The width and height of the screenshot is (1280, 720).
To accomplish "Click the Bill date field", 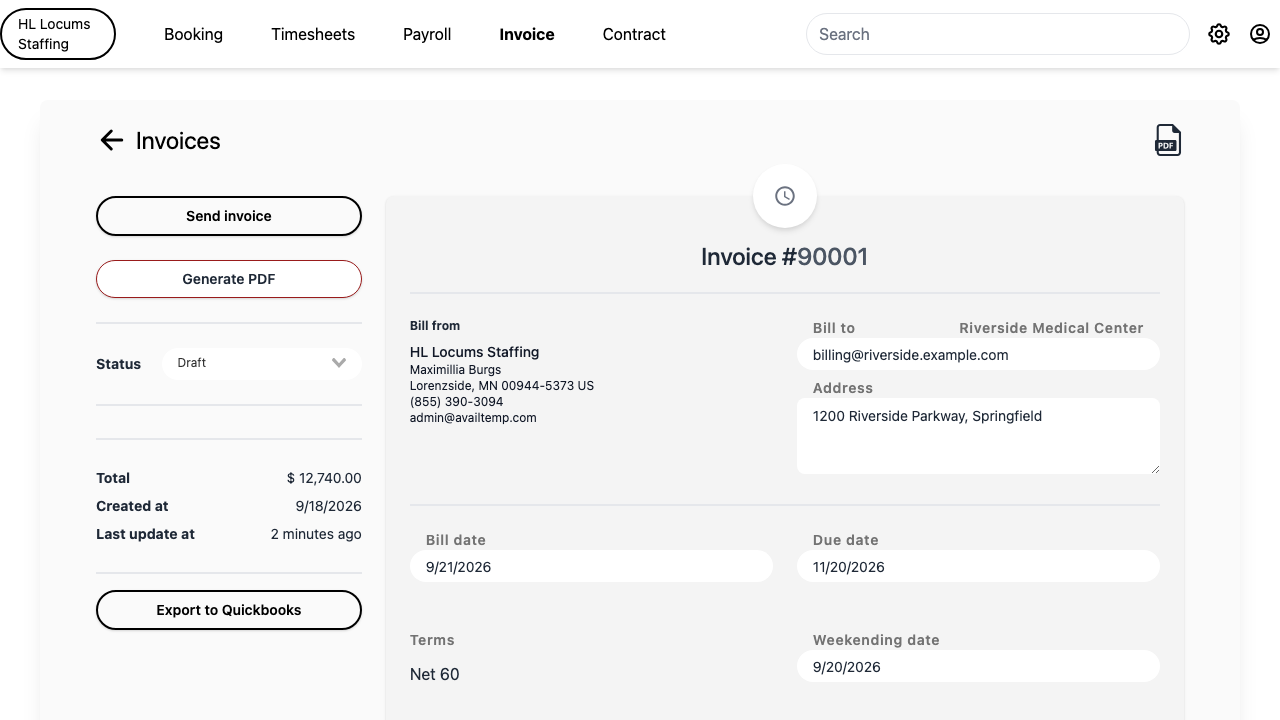I will coord(591,567).
